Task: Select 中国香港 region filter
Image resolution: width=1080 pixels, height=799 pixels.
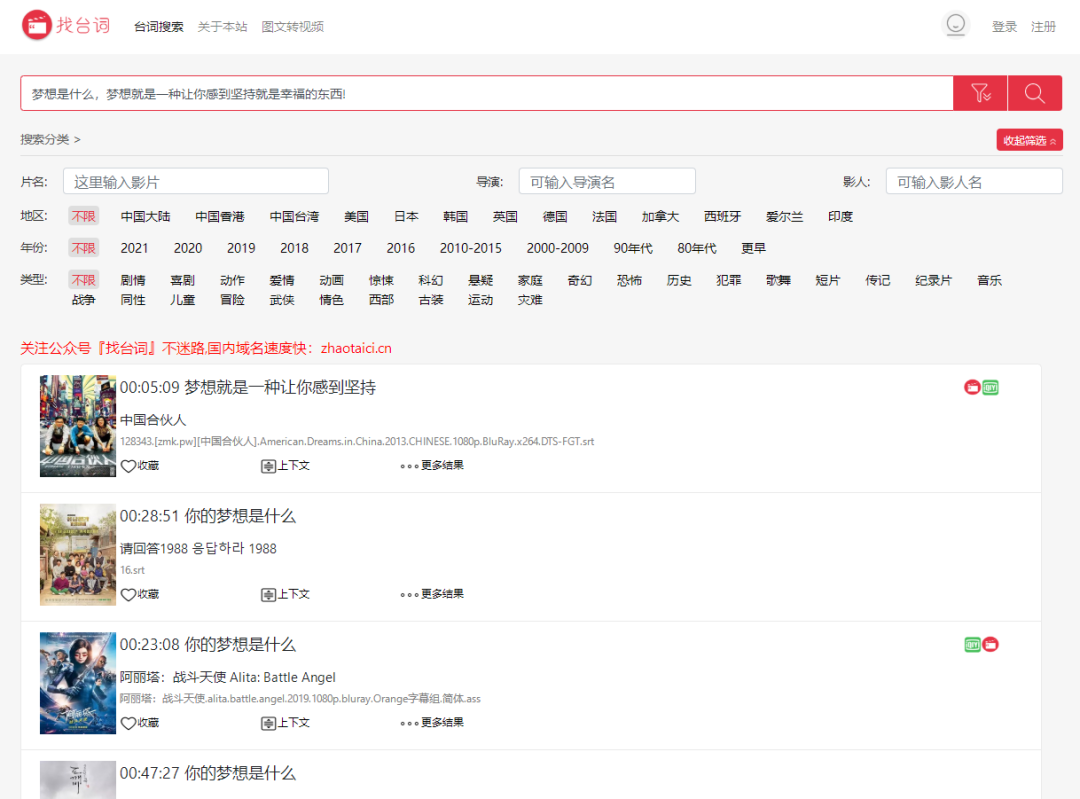Action: tap(220, 216)
